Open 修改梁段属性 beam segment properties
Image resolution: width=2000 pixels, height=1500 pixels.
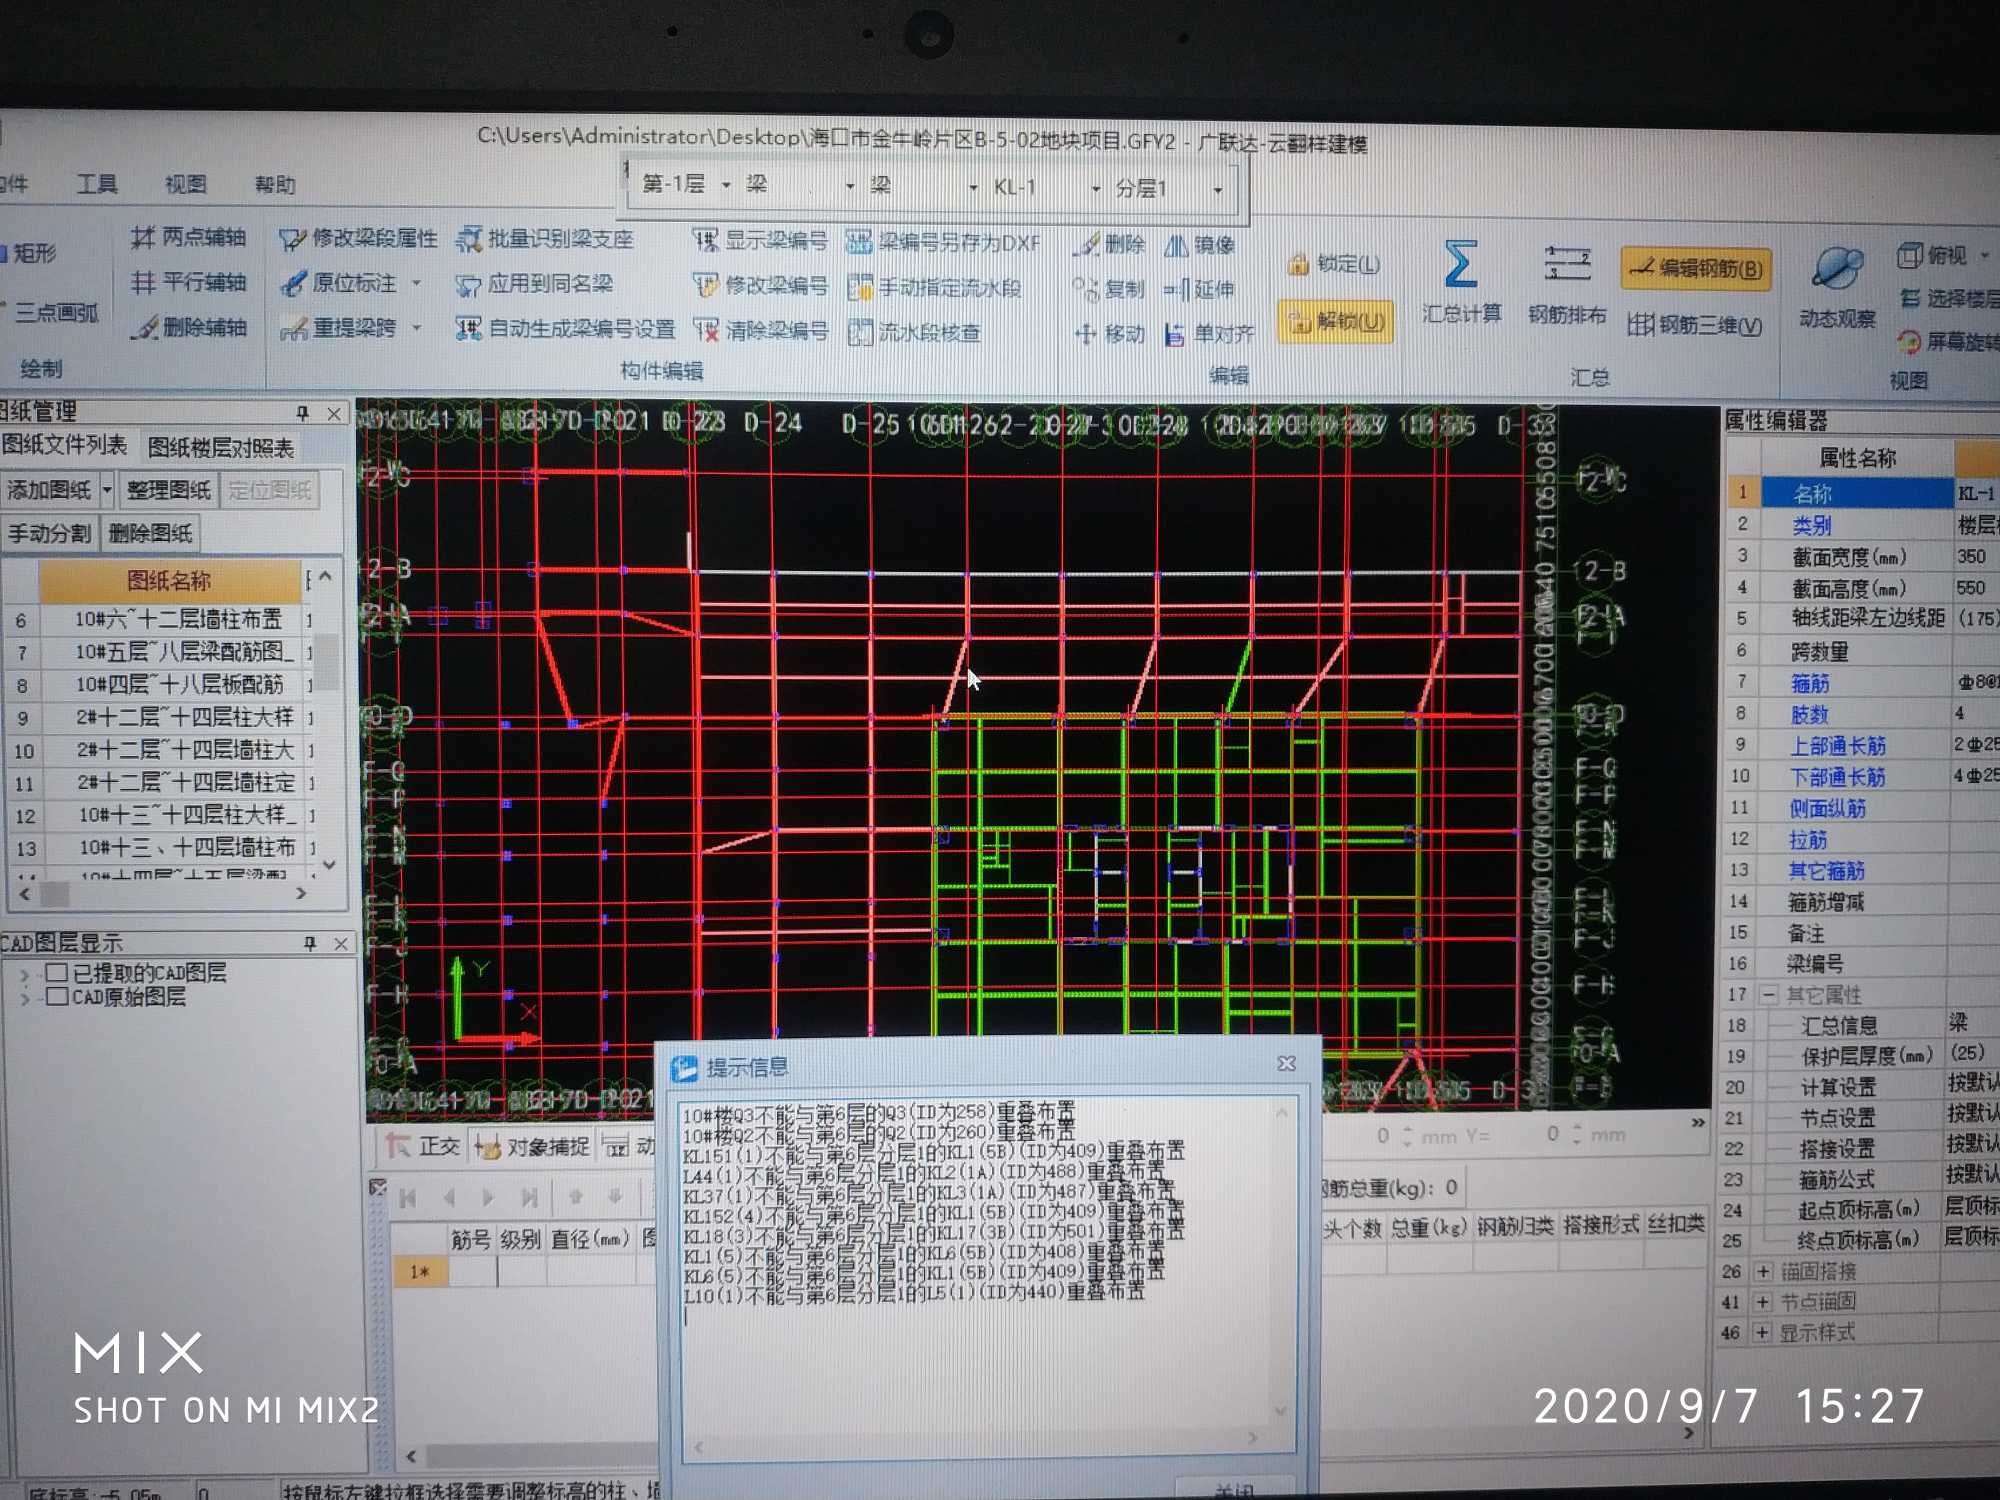coord(358,238)
